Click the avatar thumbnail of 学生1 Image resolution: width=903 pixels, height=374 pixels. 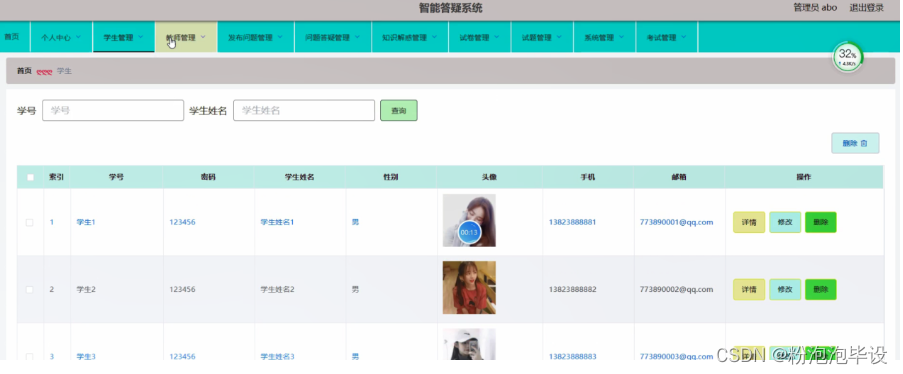[x=469, y=220]
